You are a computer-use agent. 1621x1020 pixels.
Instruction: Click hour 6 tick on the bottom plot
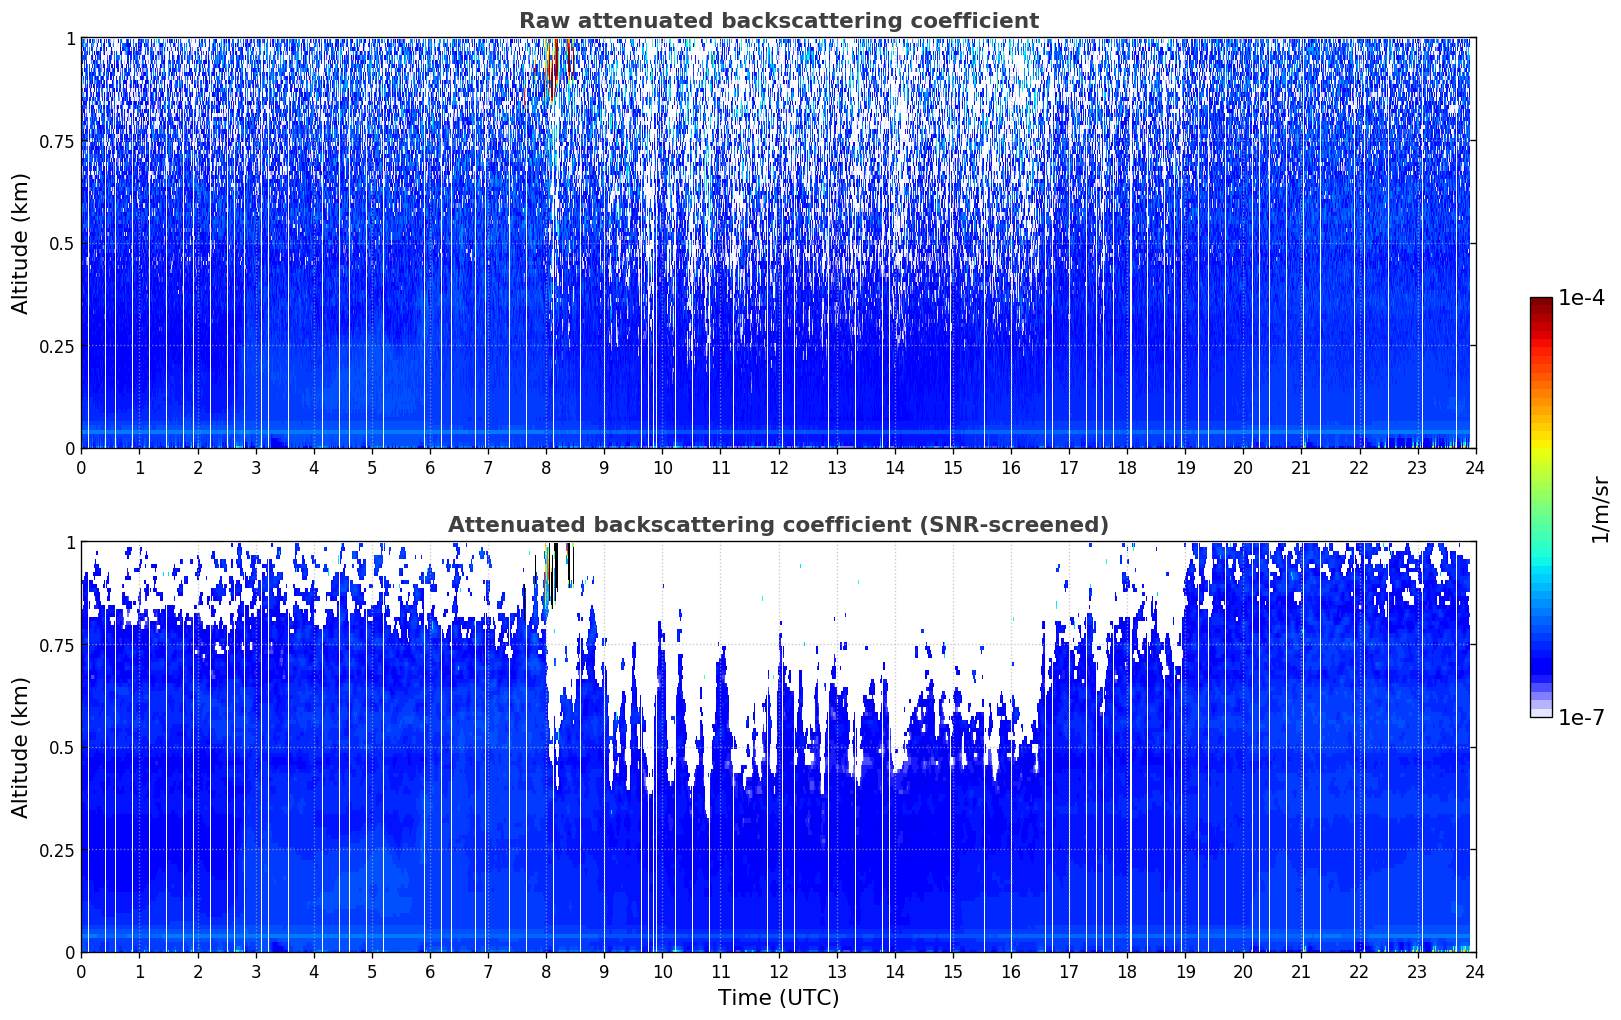point(430,971)
